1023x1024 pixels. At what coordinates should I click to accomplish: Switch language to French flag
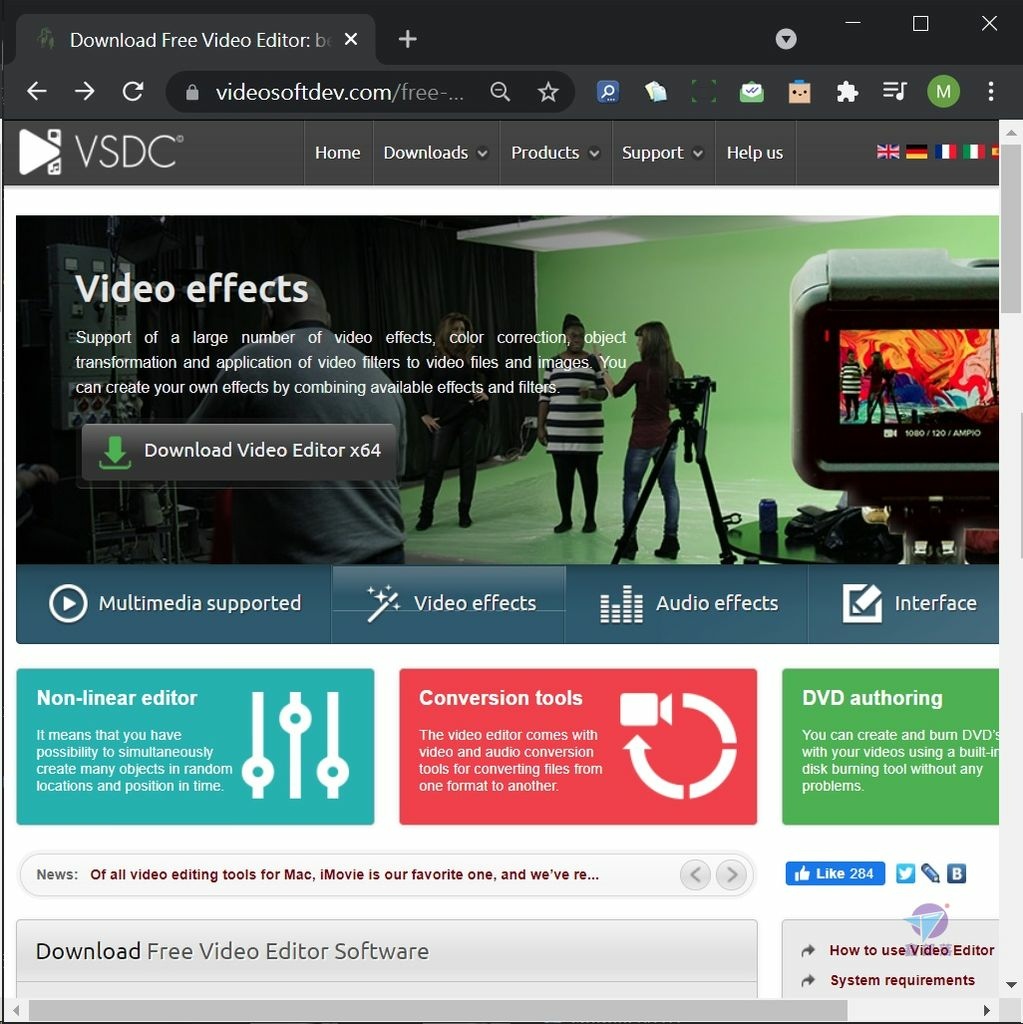[945, 152]
